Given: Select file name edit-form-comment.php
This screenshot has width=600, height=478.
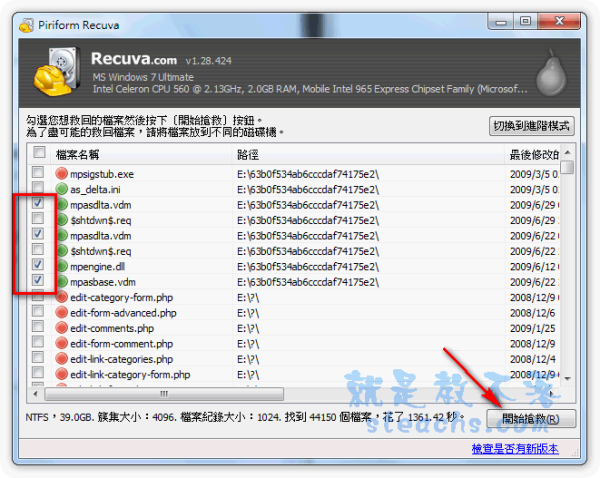Looking at the screenshot, I should click(122, 344).
